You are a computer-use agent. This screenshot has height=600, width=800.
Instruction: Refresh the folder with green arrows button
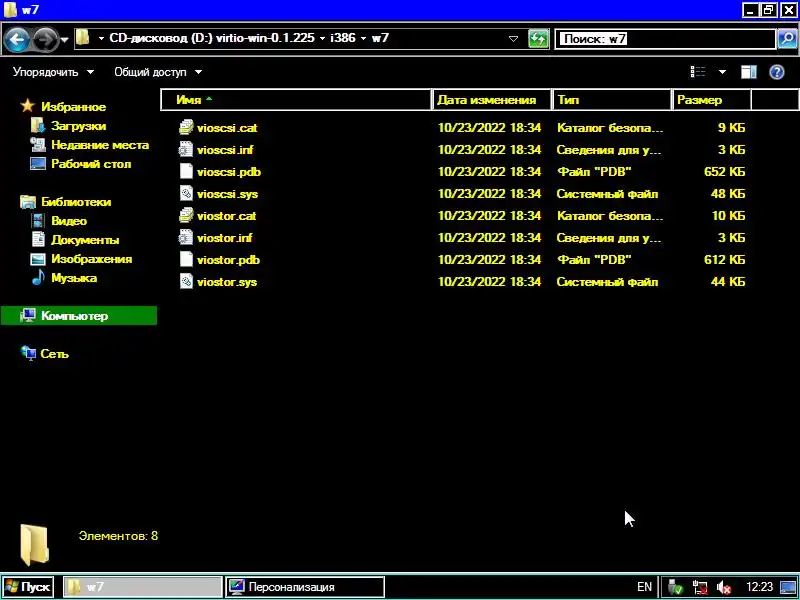[x=538, y=39]
